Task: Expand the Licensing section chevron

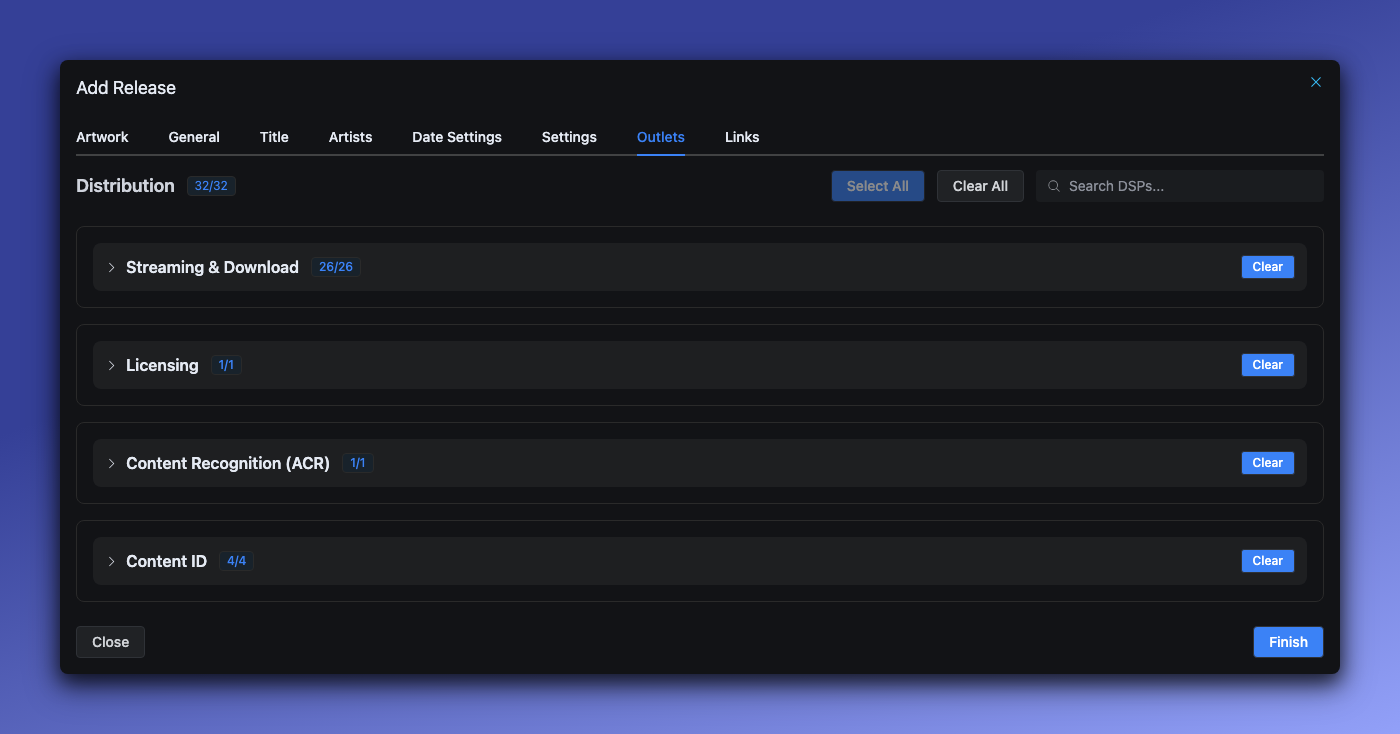Action: (111, 365)
